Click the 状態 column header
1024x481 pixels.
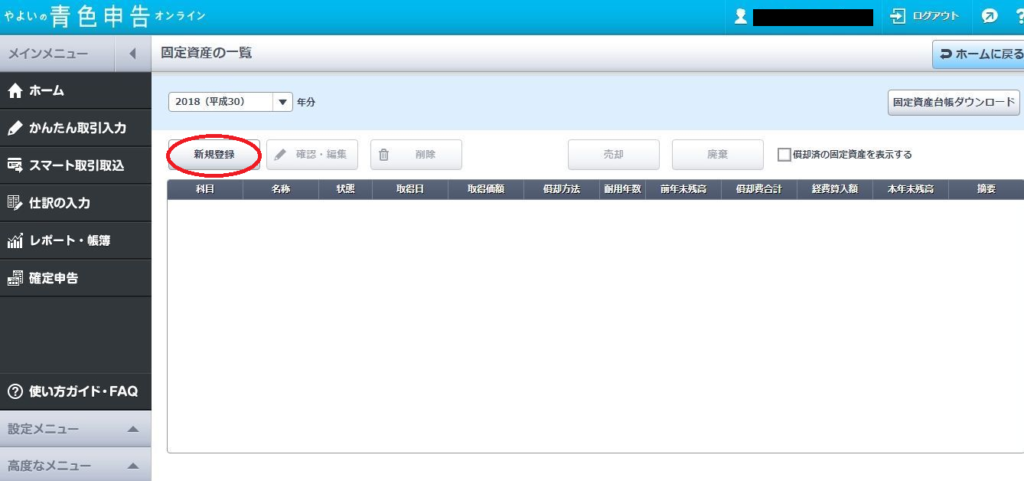tap(345, 189)
